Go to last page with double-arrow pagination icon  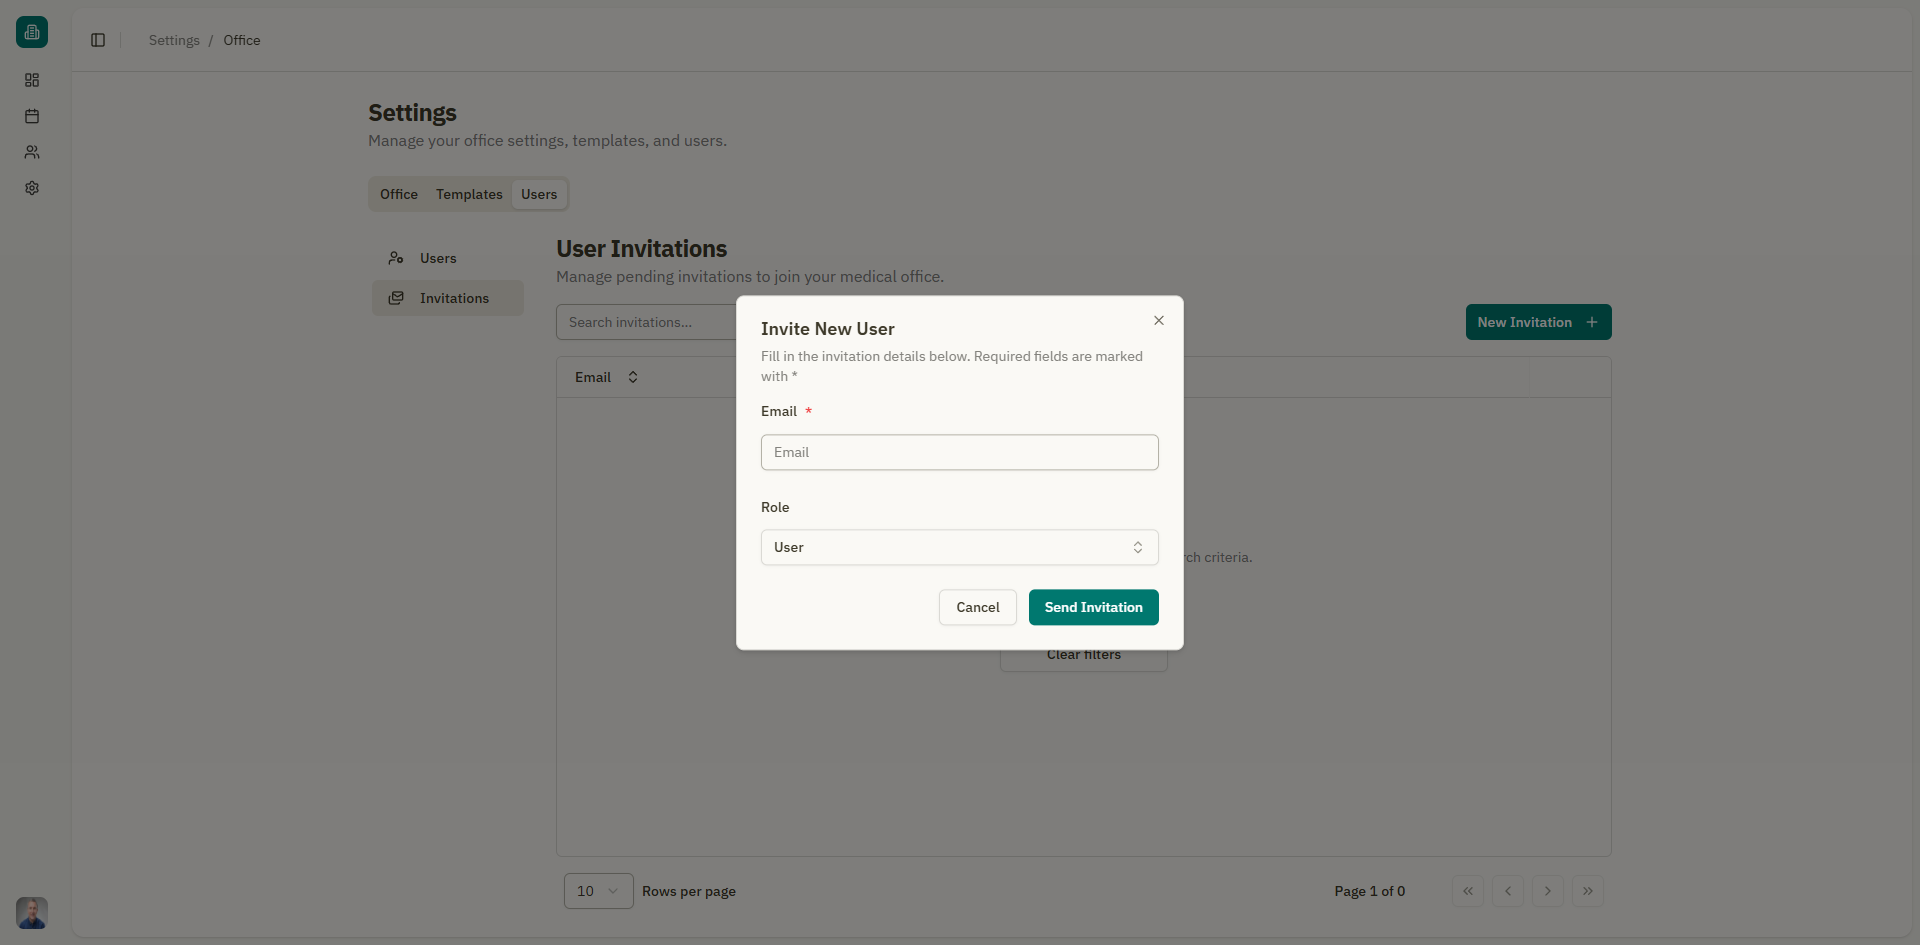point(1587,891)
